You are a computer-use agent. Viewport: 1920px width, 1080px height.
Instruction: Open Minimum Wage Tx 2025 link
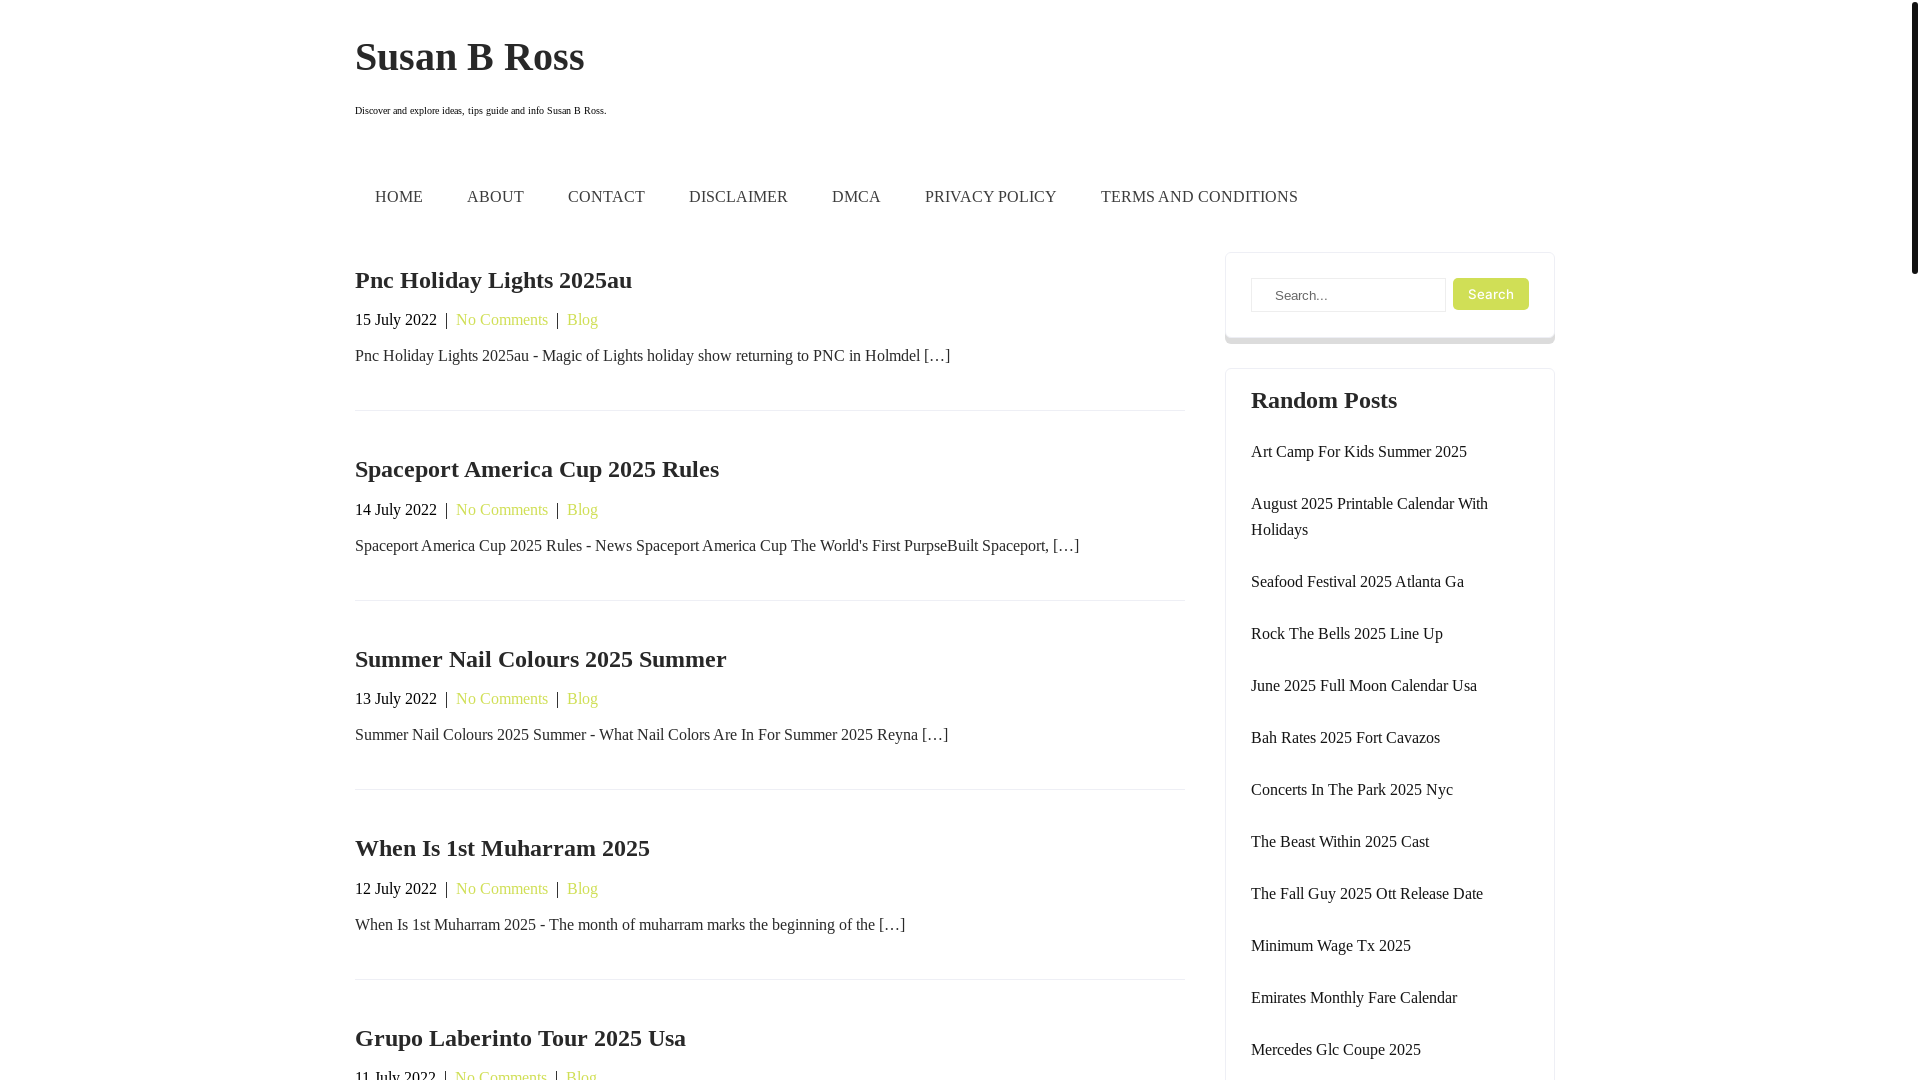click(x=1330, y=946)
